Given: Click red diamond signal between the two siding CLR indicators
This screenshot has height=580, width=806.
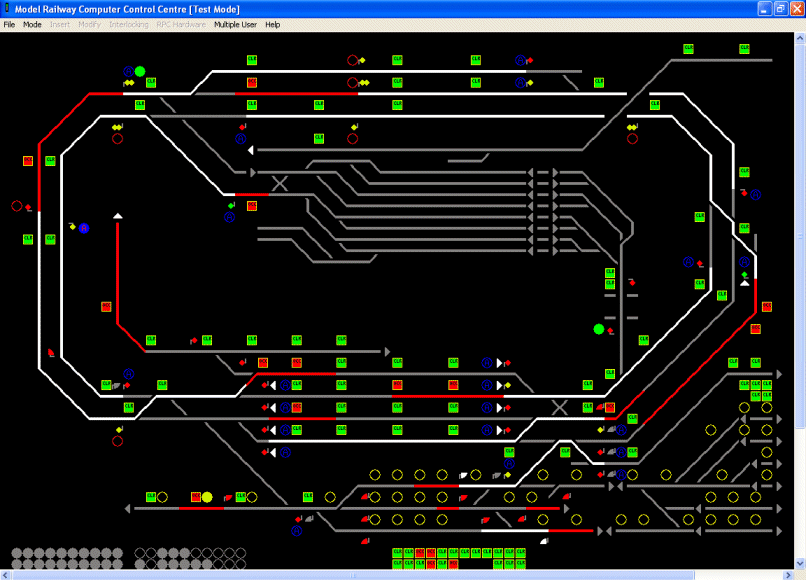Looking at the screenshot, I should [x=194, y=340].
